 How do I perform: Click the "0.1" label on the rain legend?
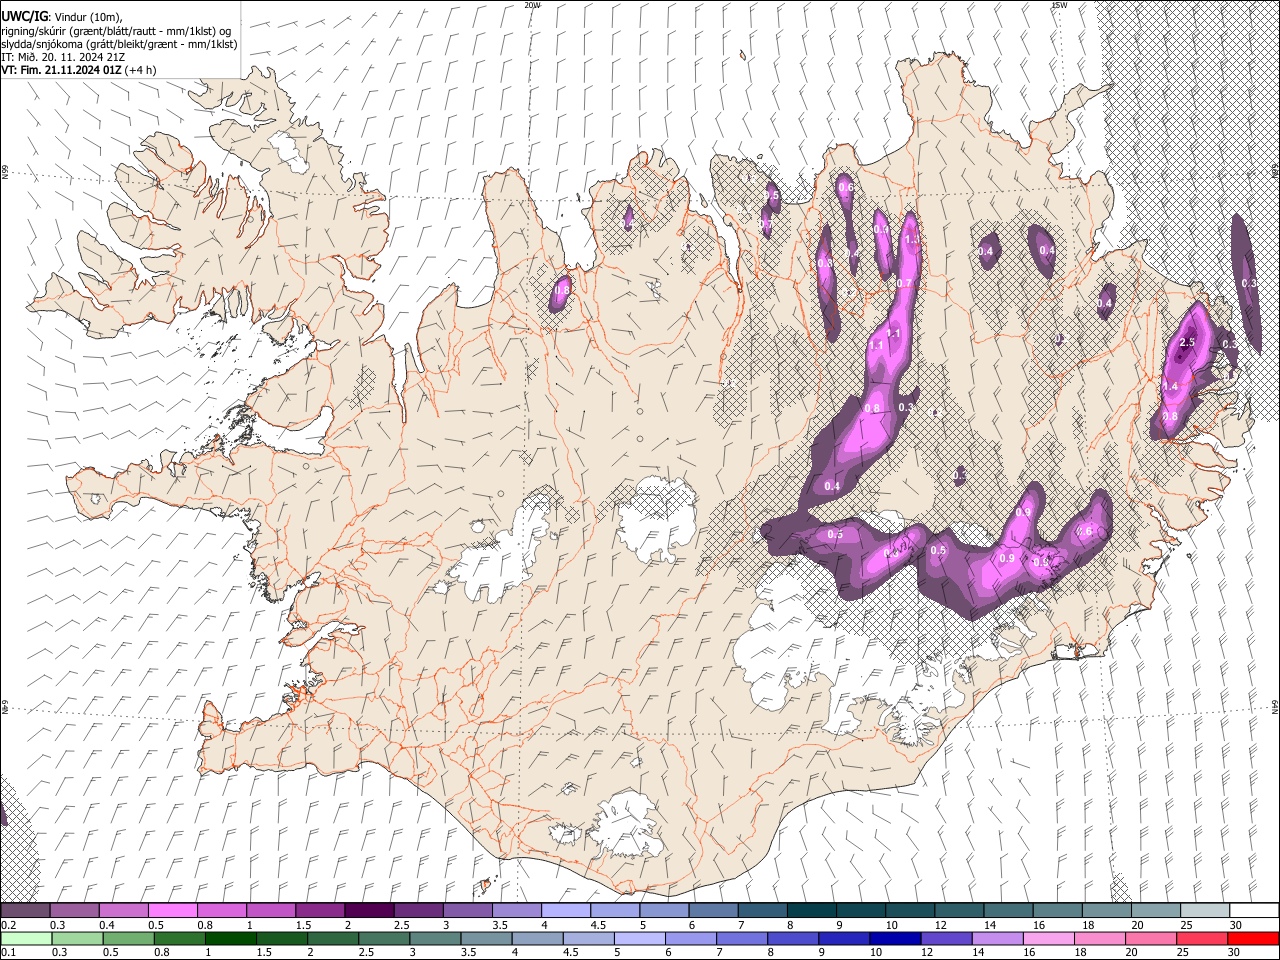[x=8, y=952]
